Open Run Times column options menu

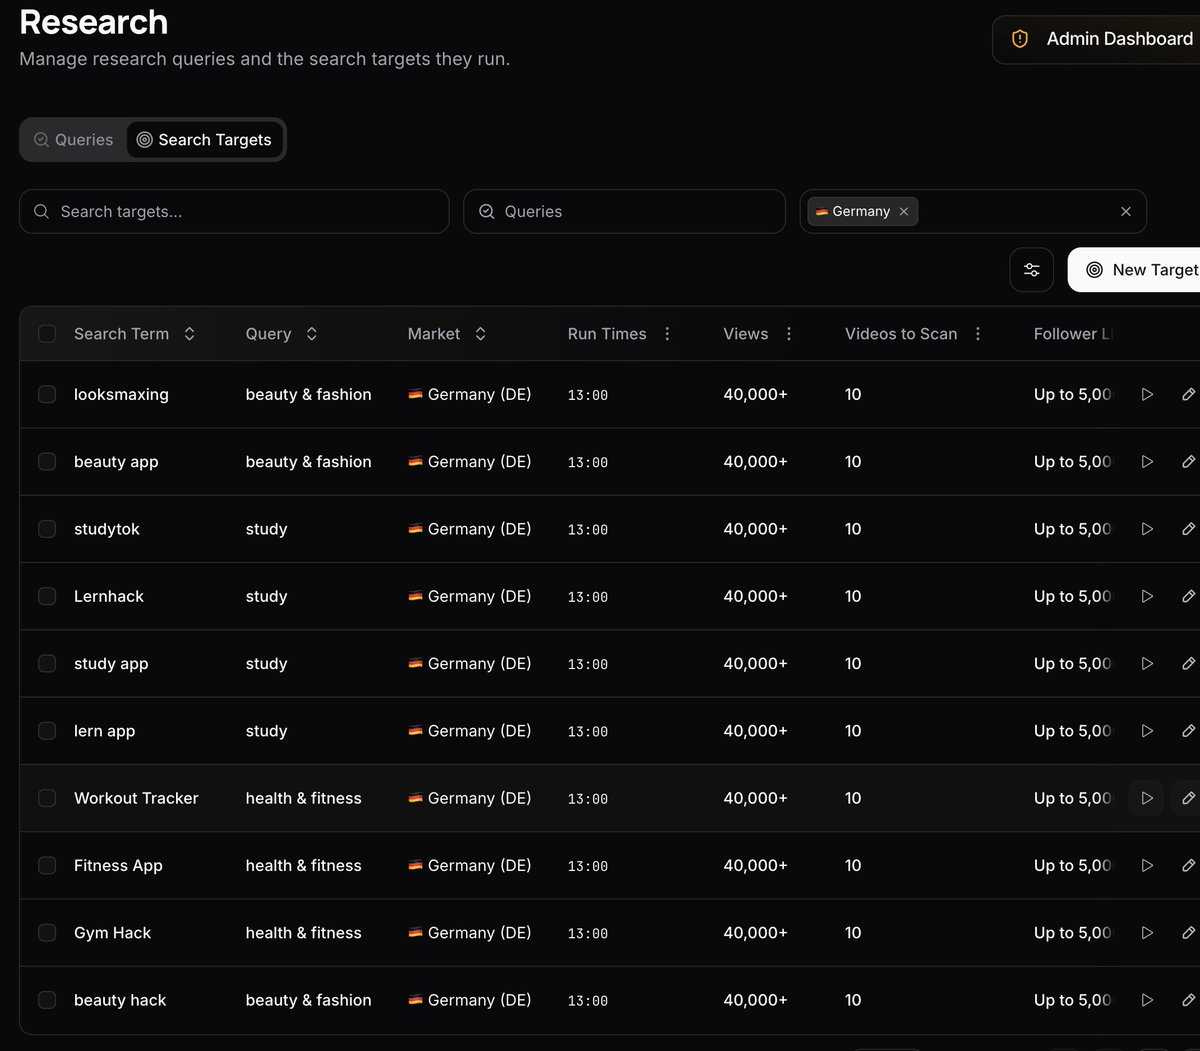click(x=667, y=334)
